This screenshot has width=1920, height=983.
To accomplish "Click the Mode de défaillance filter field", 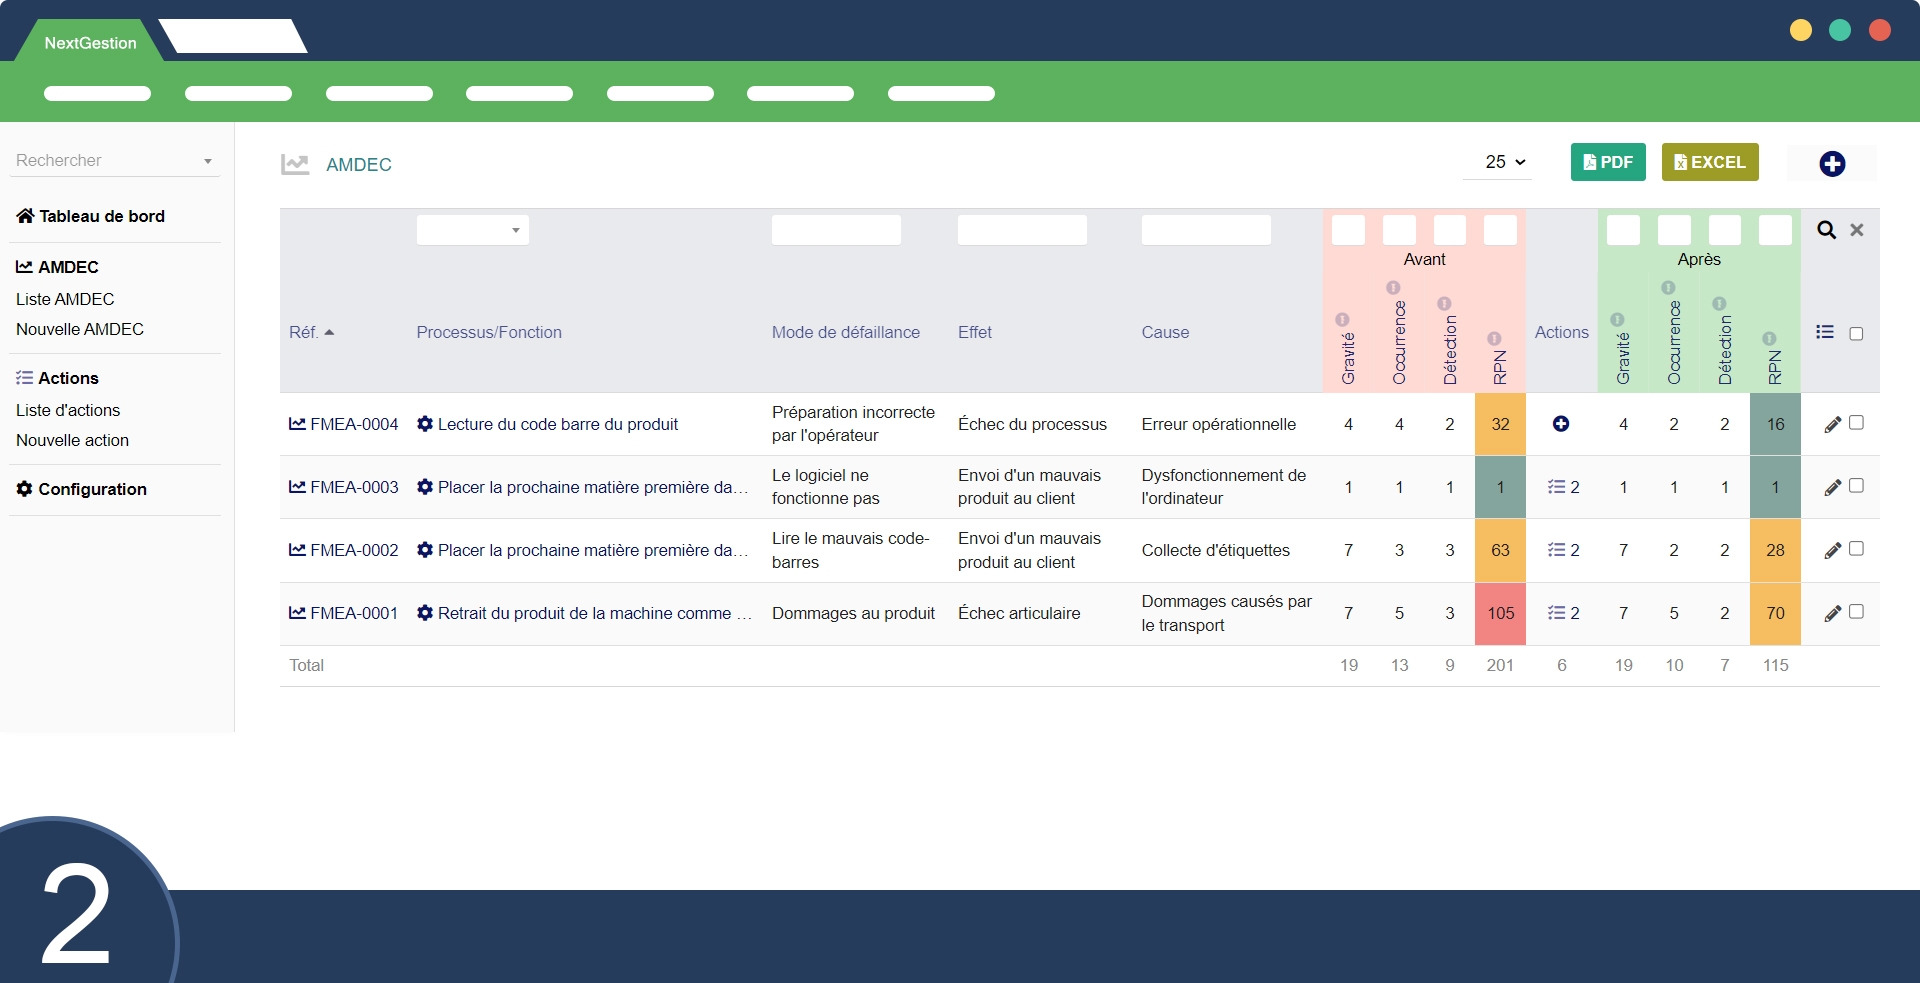I will [x=836, y=230].
